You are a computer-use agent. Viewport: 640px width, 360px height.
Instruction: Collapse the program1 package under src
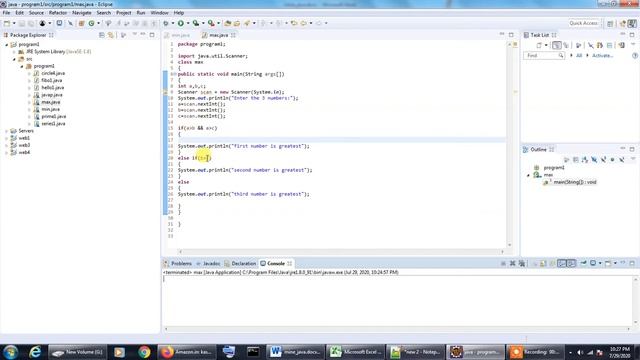(22, 66)
